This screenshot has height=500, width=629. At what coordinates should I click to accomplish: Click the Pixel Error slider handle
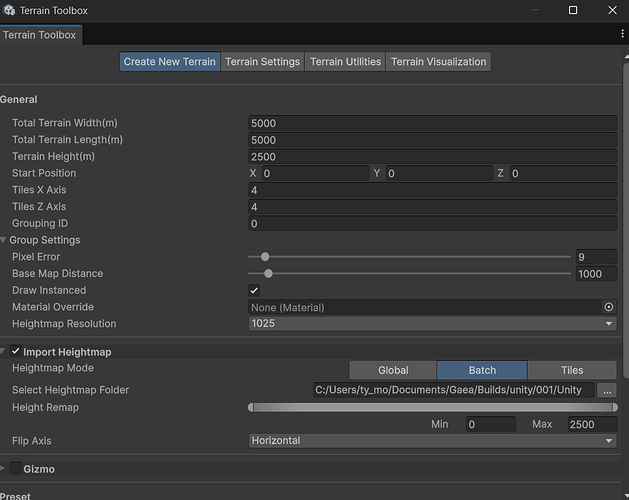click(x=265, y=257)
